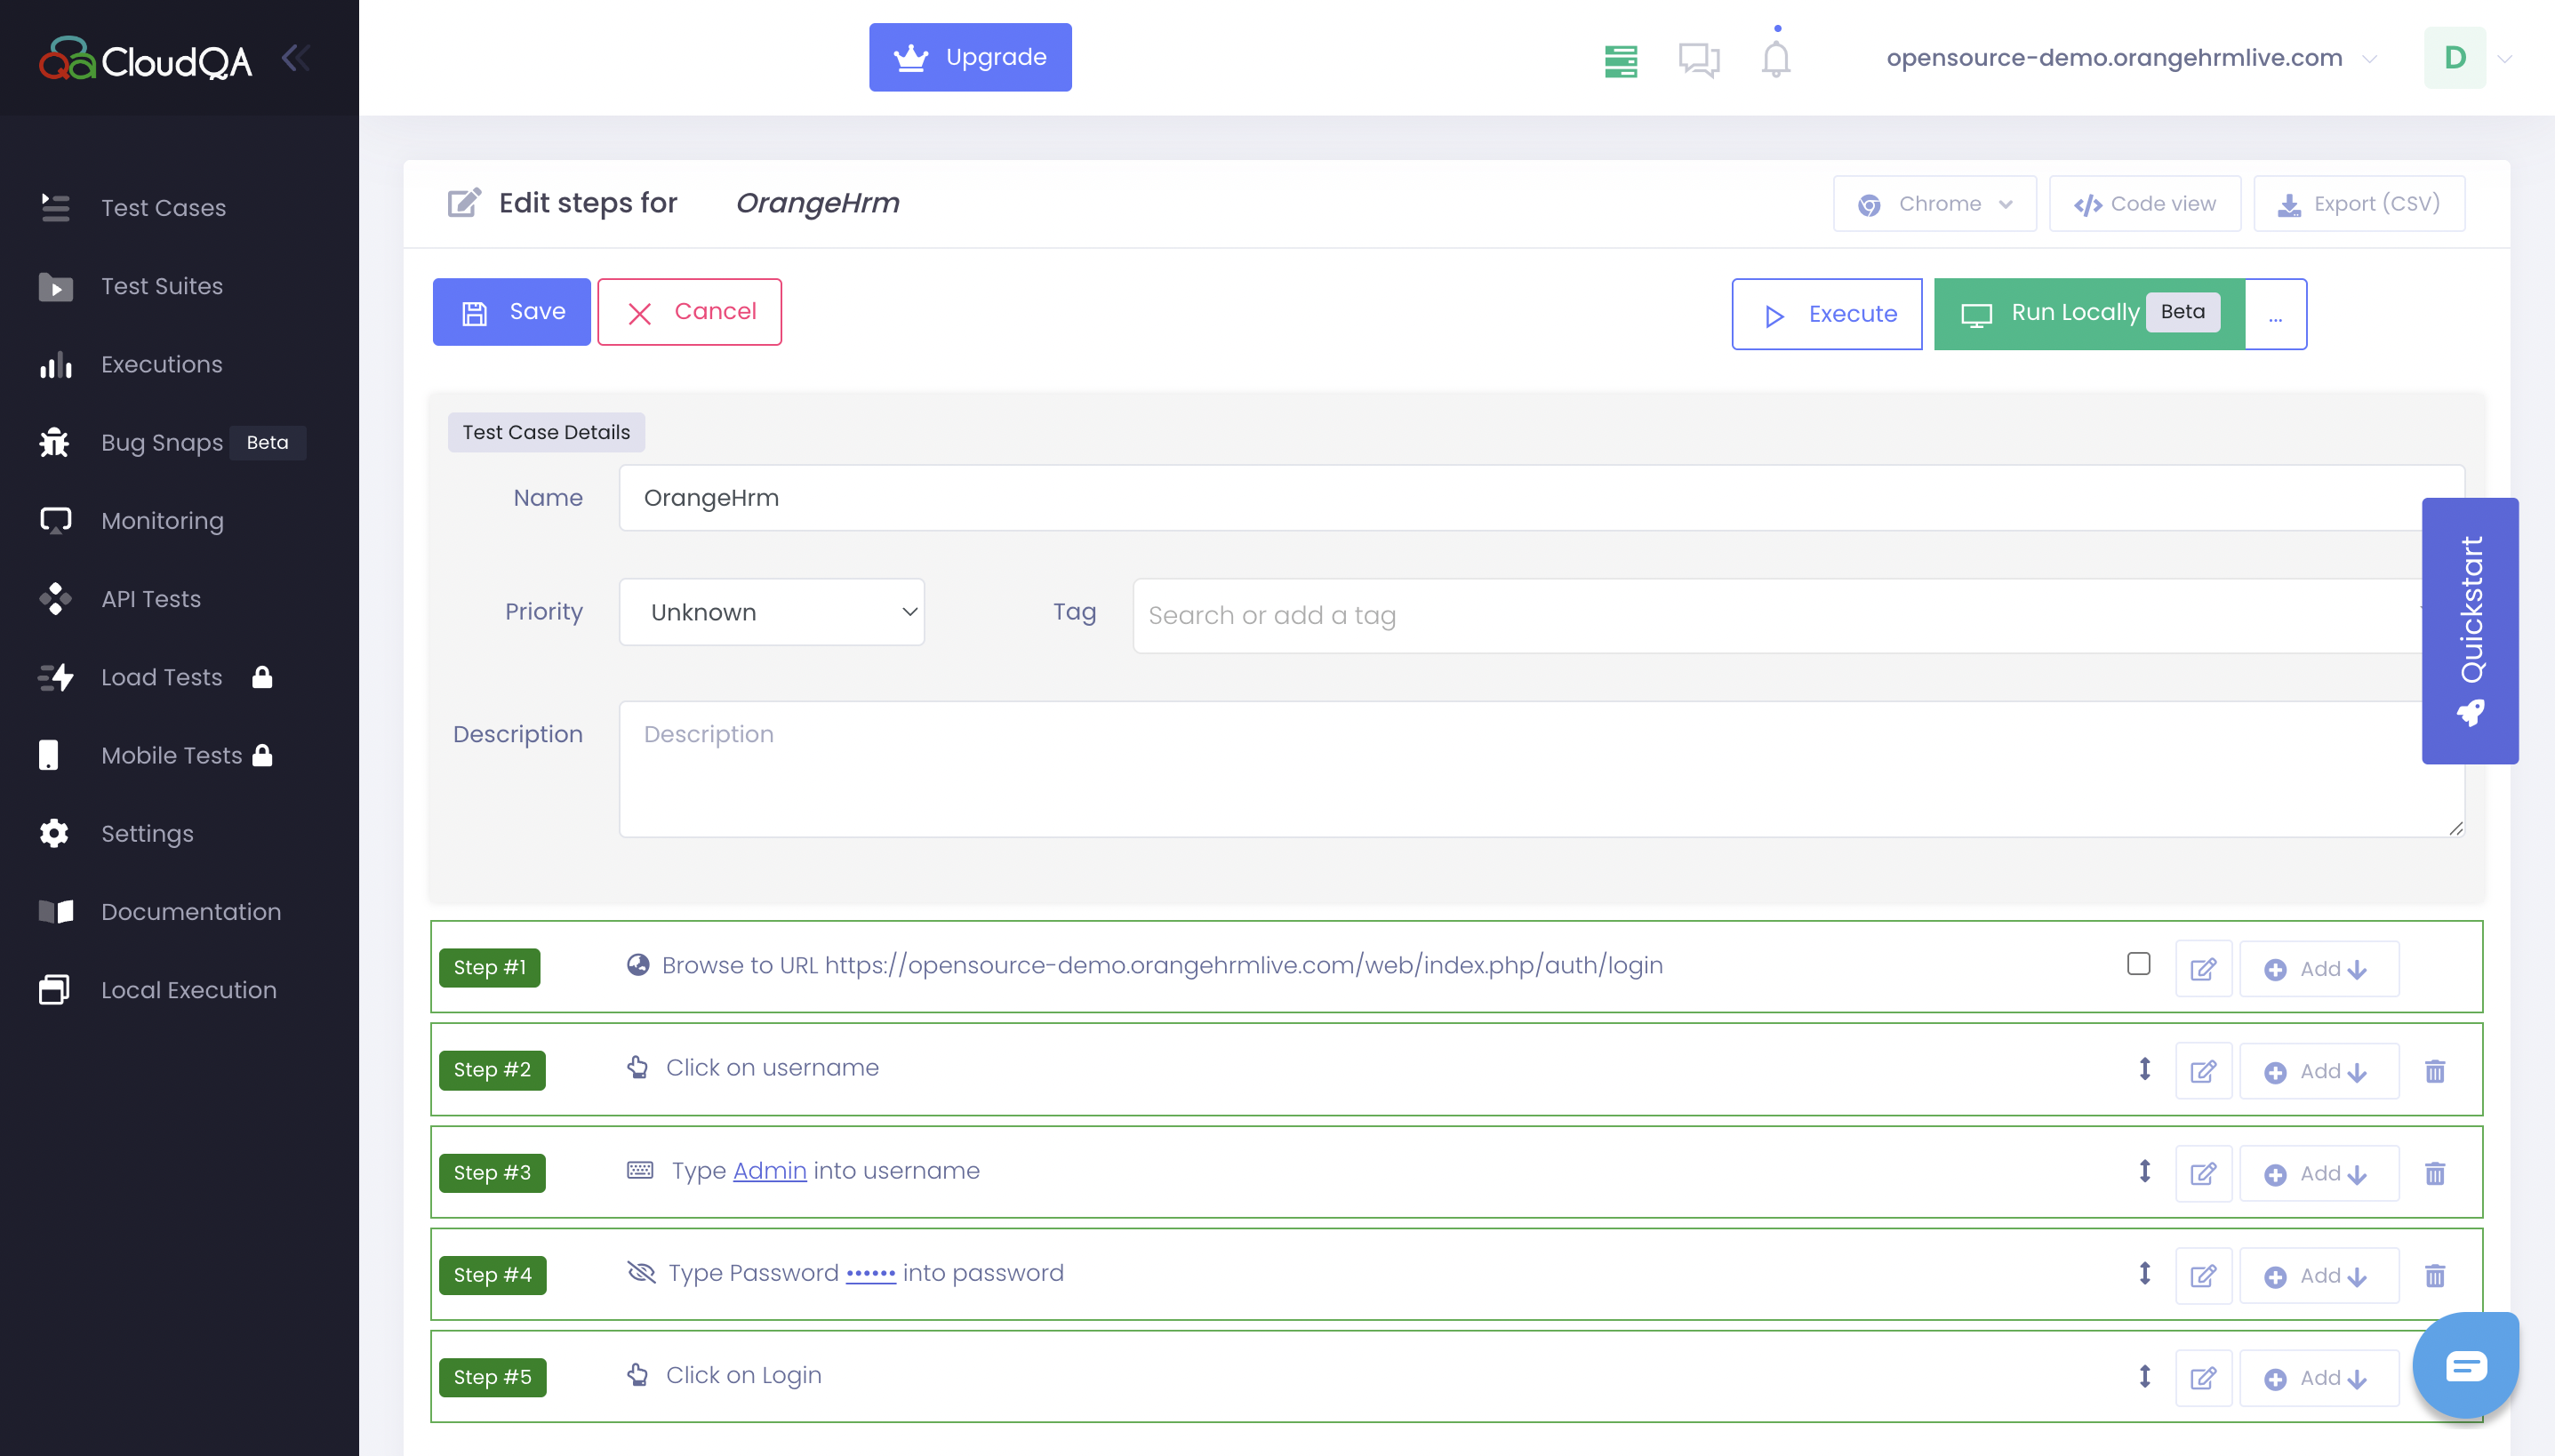Click 'Click on username' step text
The width and height of the screenshot is (2555, 1456).
click(x=772, y=1068)
